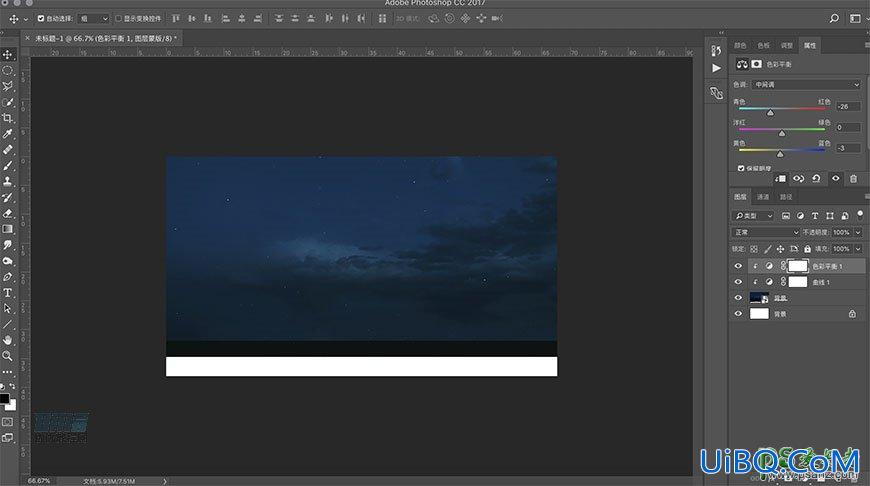The width and height of the screenshot is (870, 486).
Task: Switch to the 色板 swatches tab
Action: [763, 45]
